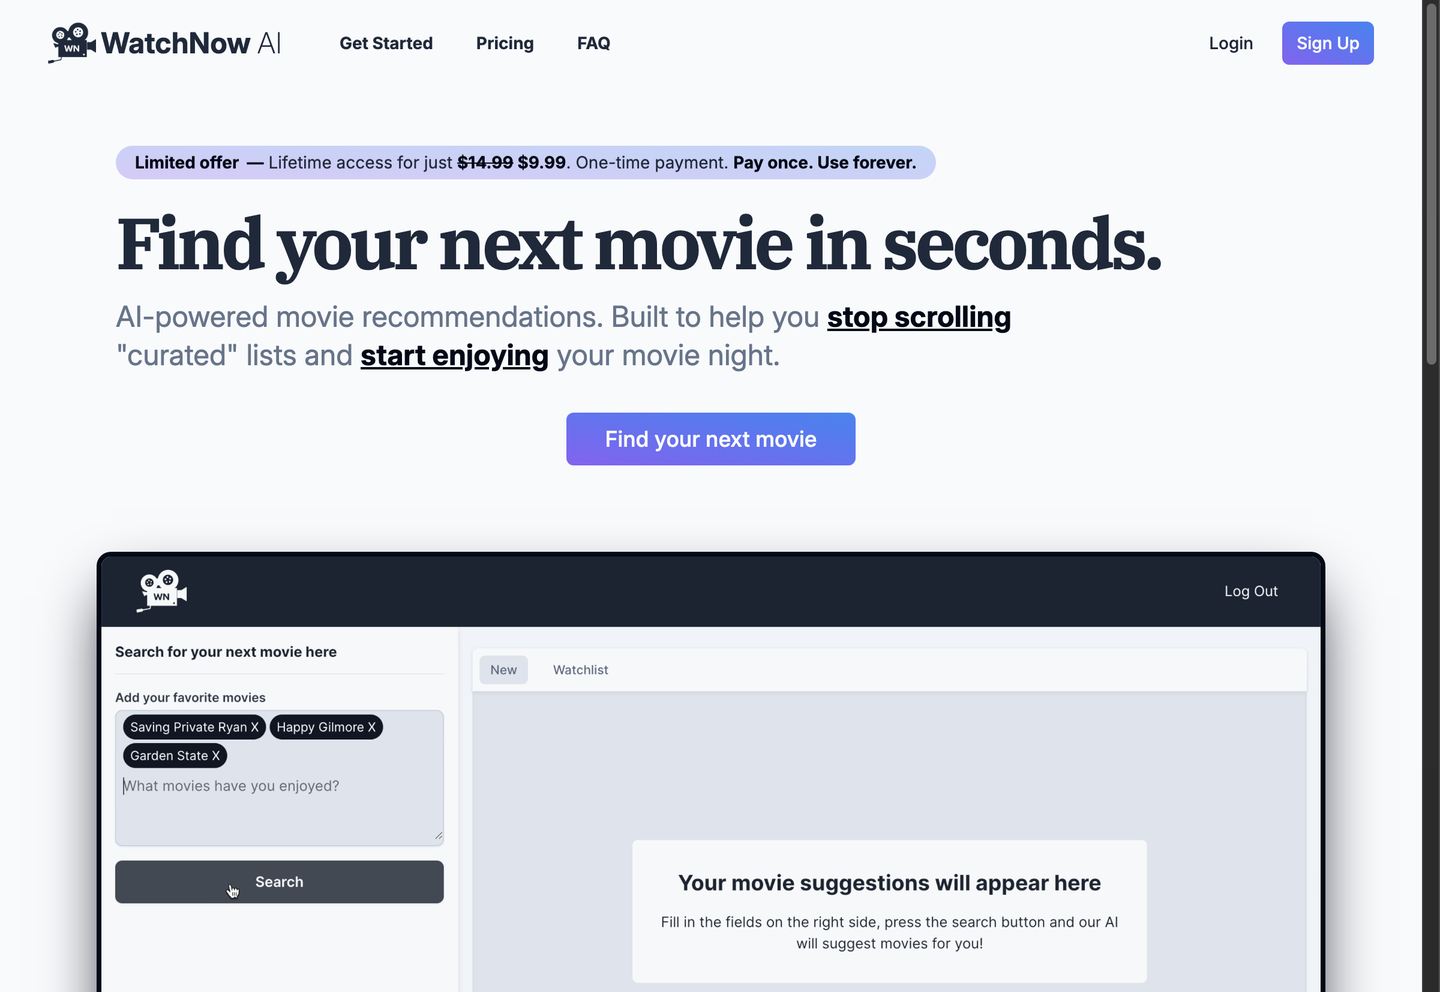Click the Search button
This screenshot has width=1440, height=992.
(279, 882)
